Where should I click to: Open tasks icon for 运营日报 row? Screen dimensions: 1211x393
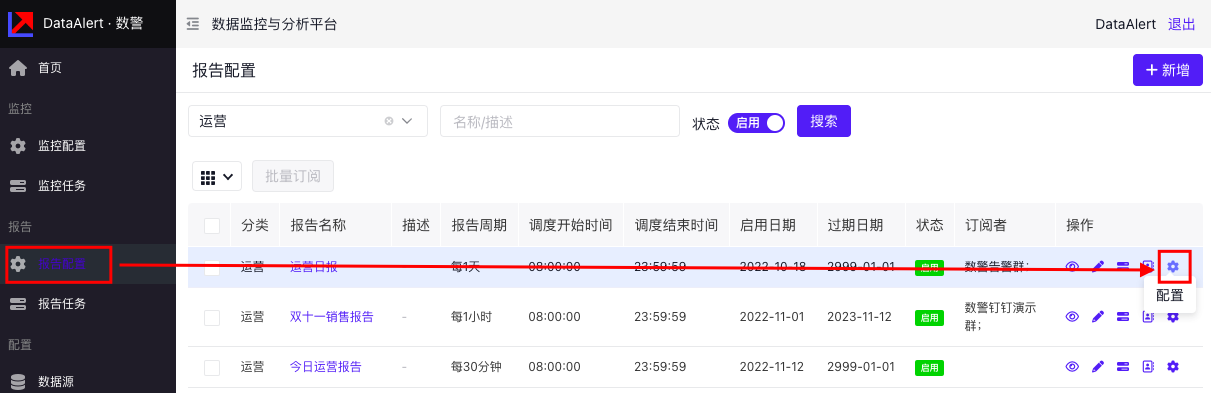point(1123,267)
